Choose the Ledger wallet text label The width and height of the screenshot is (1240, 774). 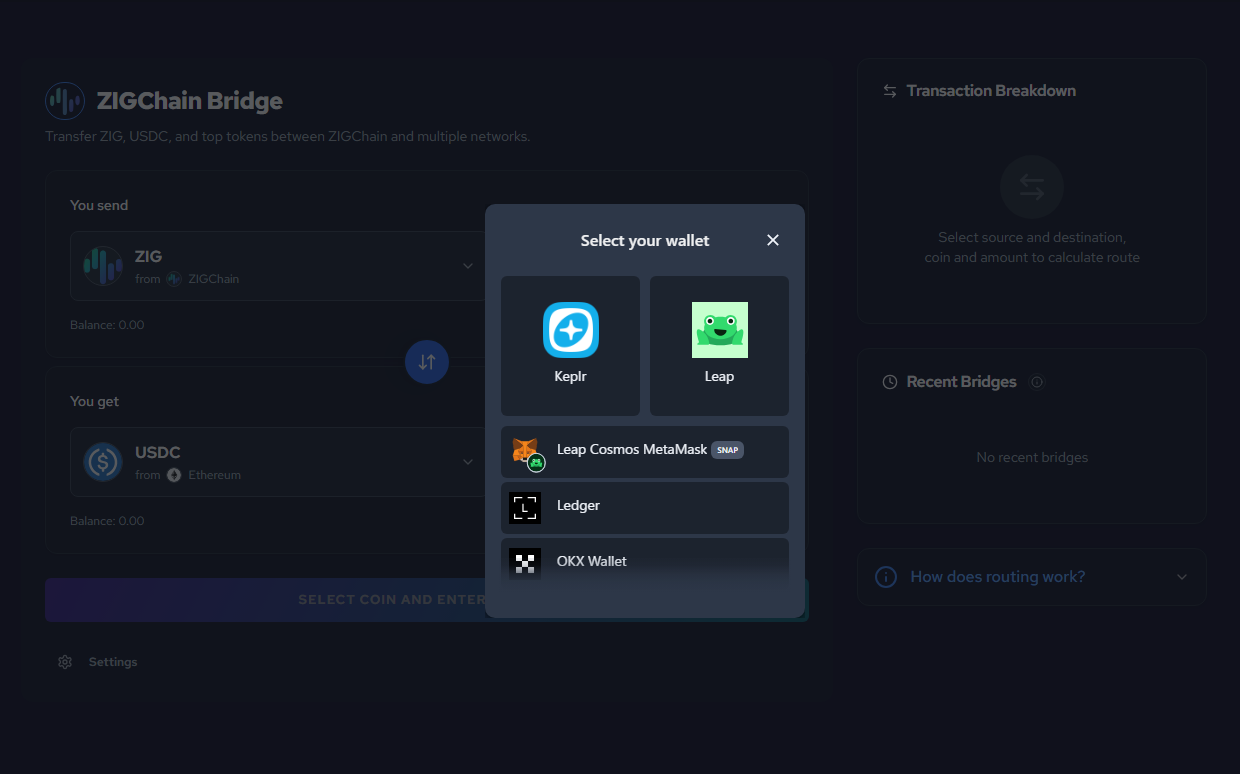(x=578, y=506)
